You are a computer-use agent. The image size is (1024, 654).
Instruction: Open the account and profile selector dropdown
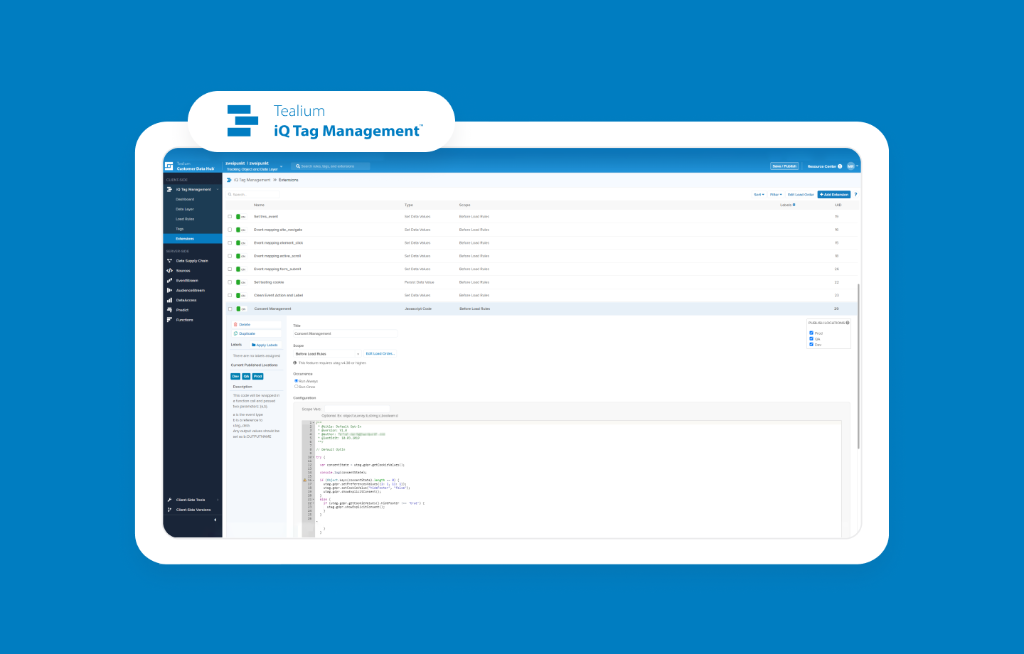tap(254, 166)
